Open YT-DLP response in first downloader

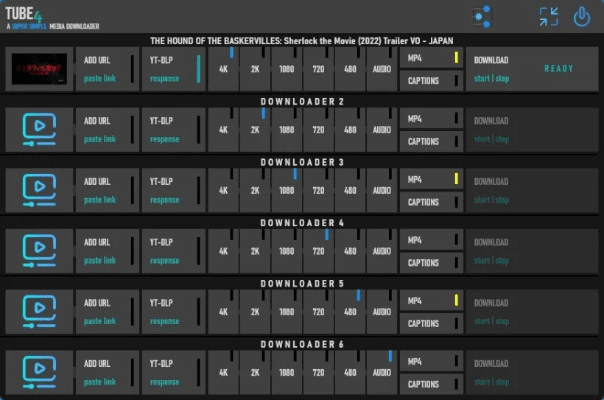(165, 79)
